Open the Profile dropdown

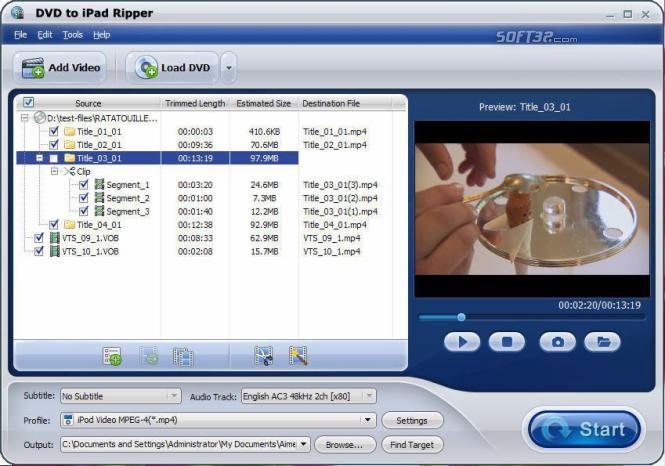(x=218, y=420)
